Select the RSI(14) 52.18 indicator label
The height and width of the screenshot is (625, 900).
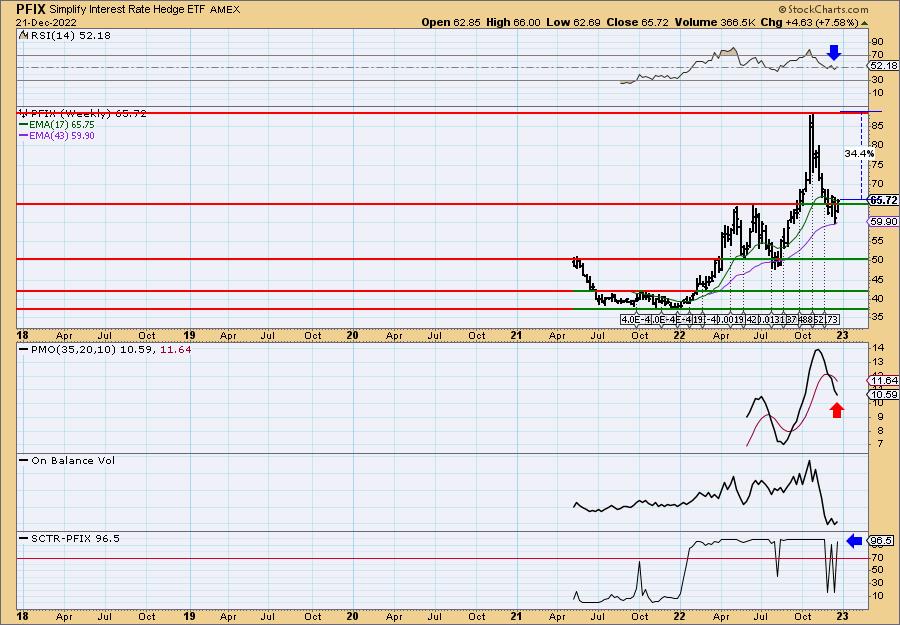69,36
